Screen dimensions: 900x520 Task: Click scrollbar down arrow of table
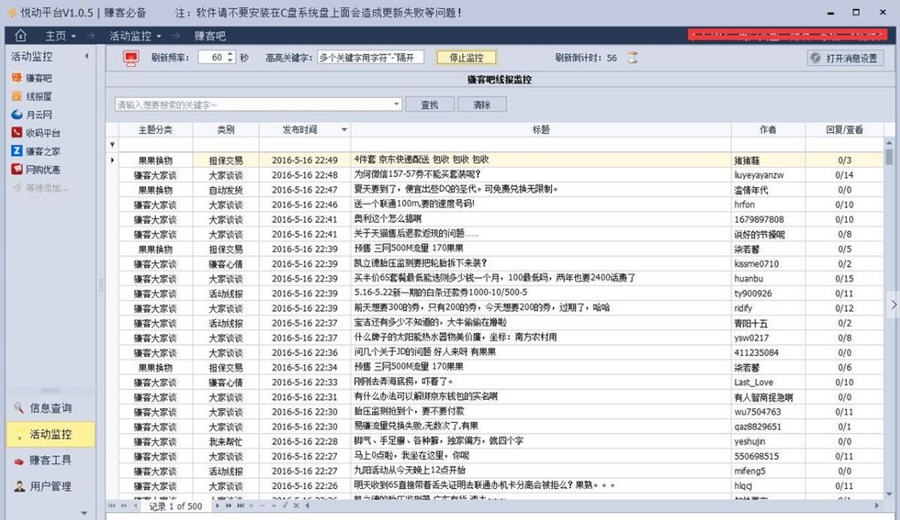889,494
